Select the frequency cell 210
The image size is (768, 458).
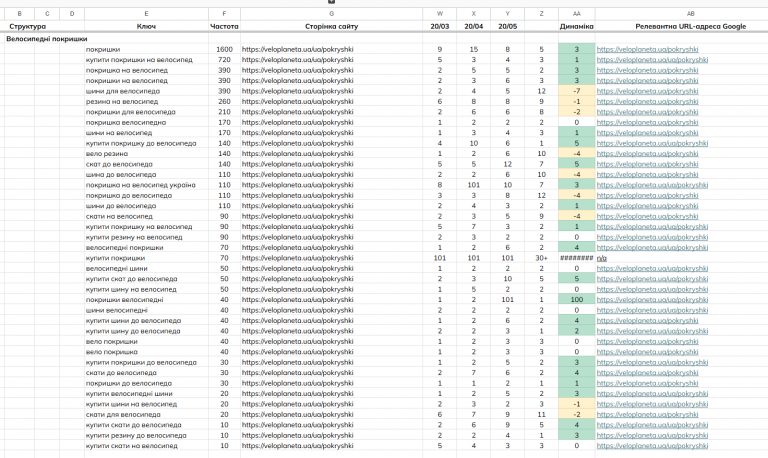[224, 112]
